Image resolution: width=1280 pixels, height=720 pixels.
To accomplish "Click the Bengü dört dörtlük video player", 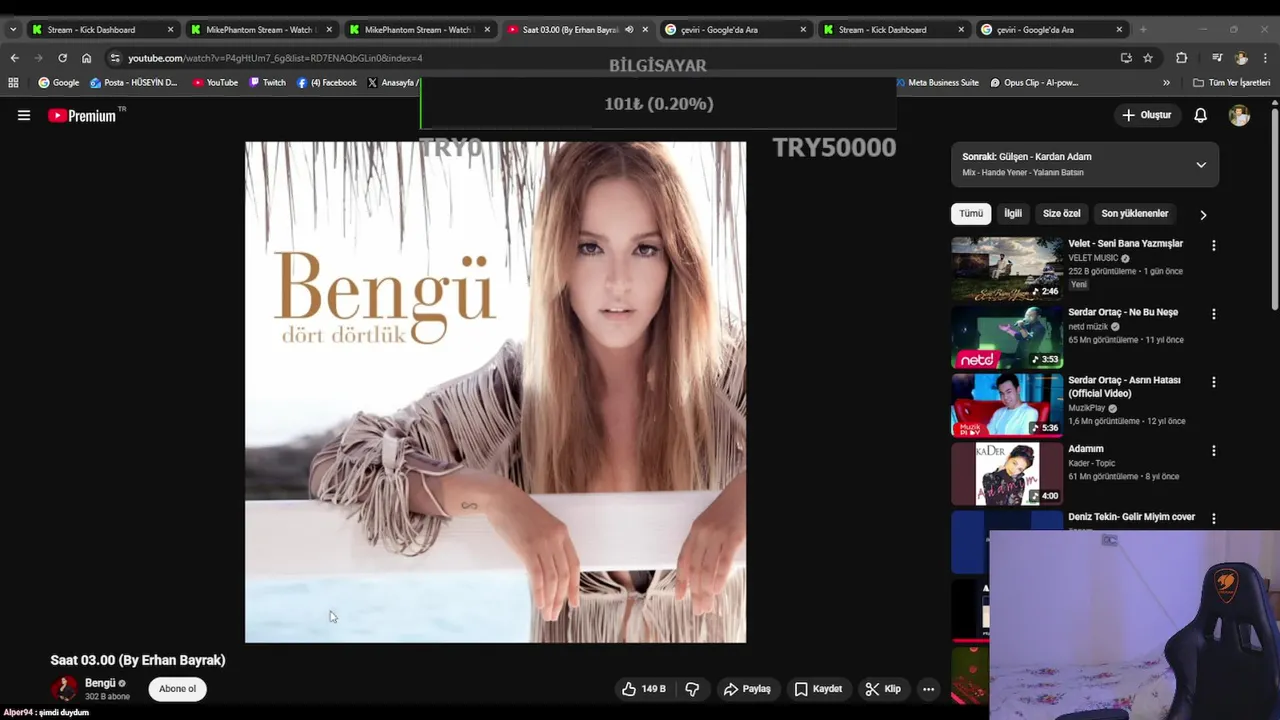I will 495,392.
